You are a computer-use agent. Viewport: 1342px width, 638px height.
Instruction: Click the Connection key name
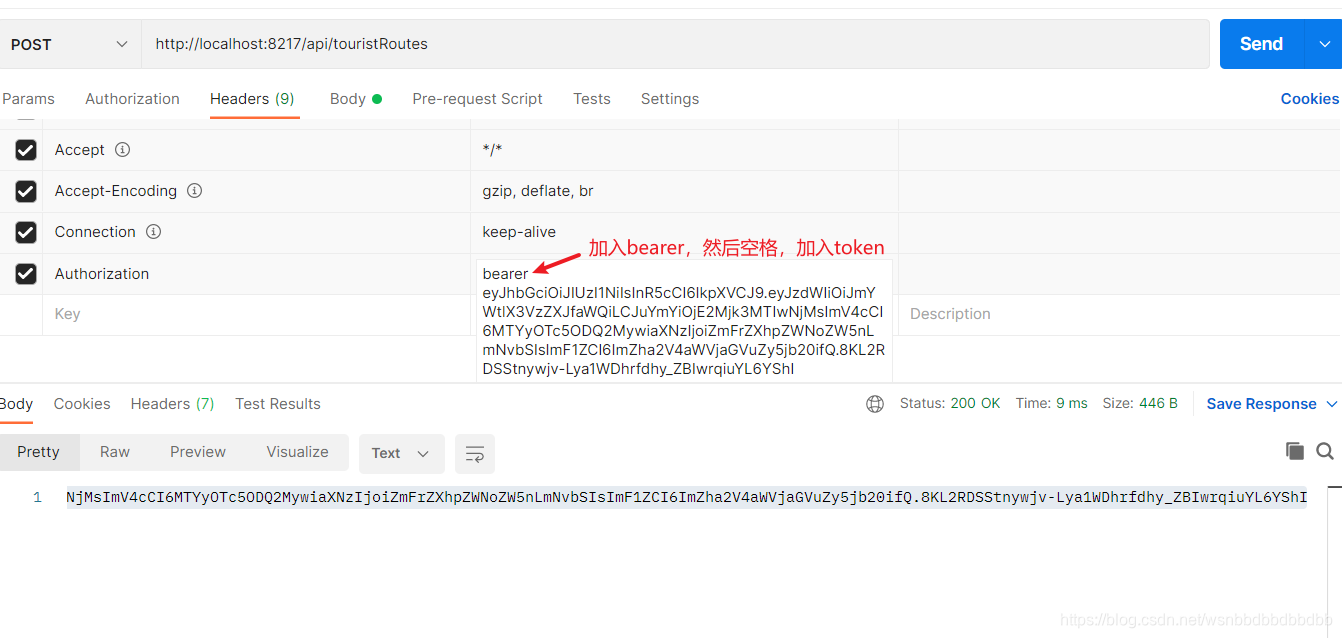click(95, 232)
